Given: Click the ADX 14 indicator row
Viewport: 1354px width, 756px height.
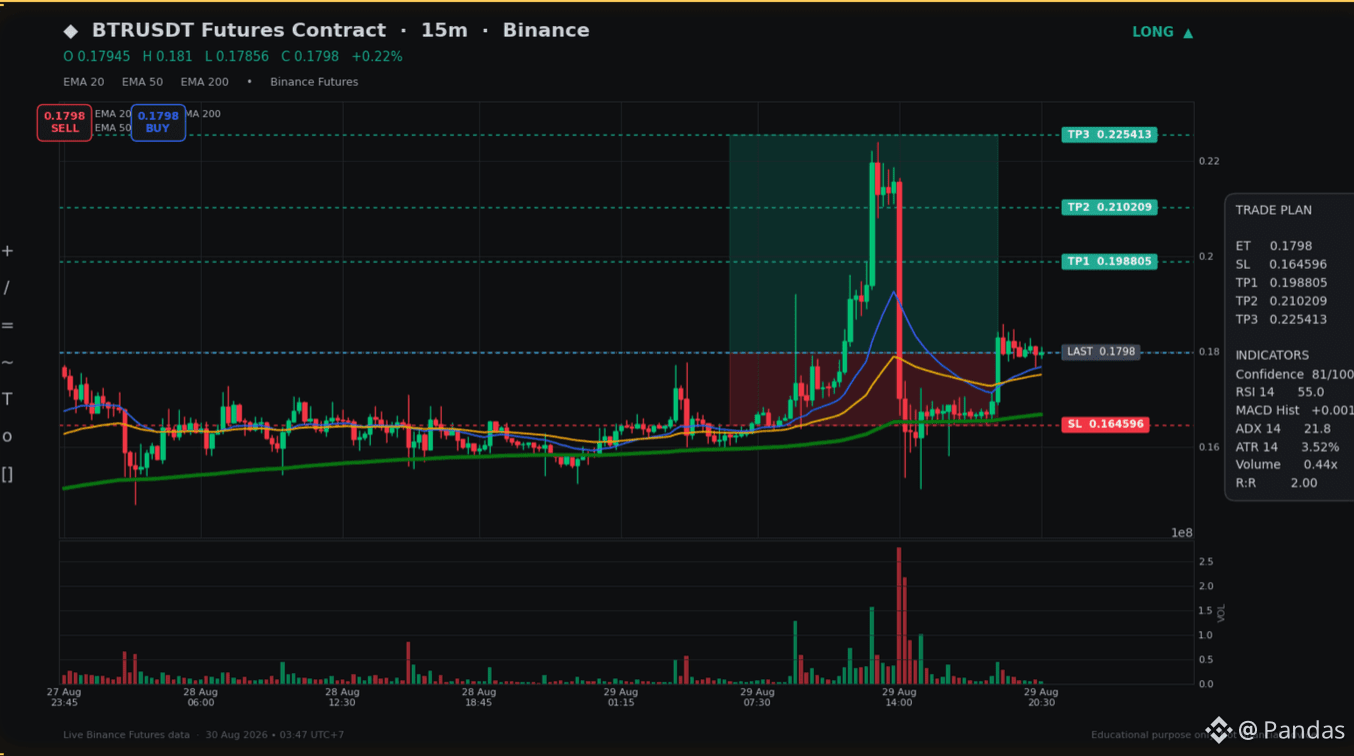Looking at the screenshot, I should [1283, 429].
